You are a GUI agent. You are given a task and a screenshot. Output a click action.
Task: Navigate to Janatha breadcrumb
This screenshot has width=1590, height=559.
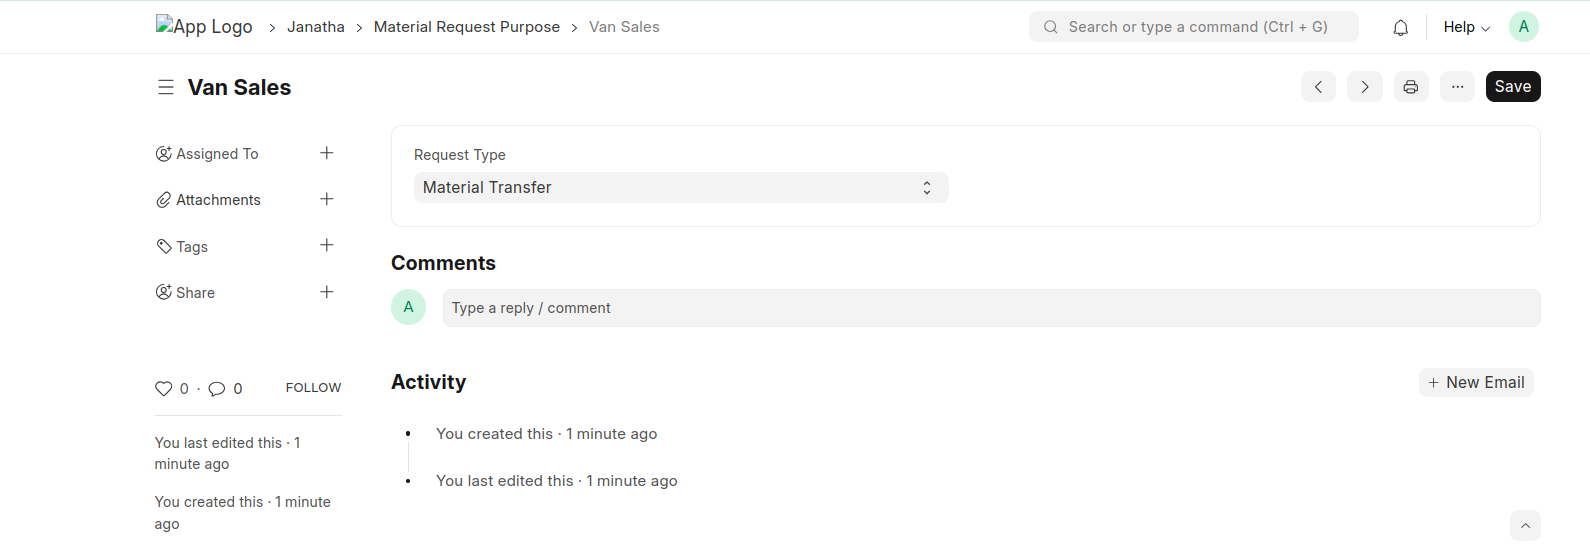[315, 27]
